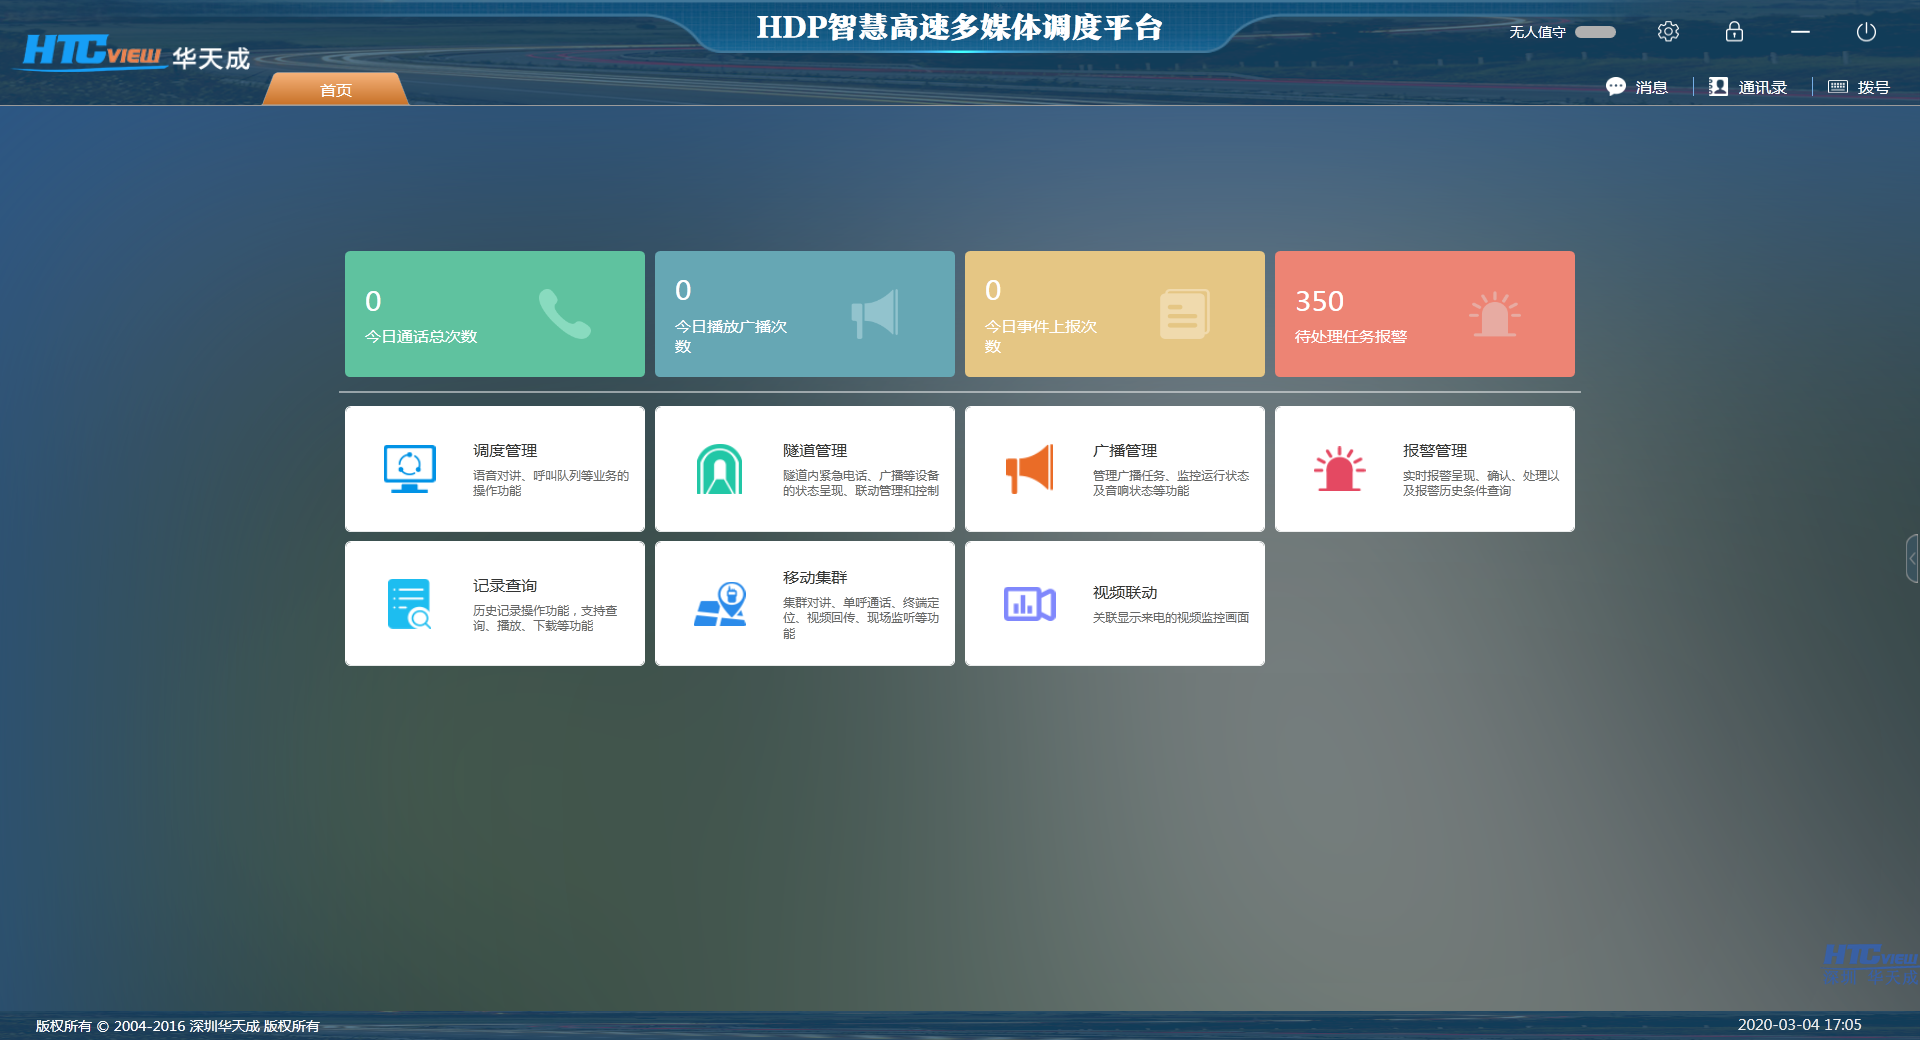1920x1040 pixels.
Task: Switch to the 首页 home tab
Action: [336, 90]
